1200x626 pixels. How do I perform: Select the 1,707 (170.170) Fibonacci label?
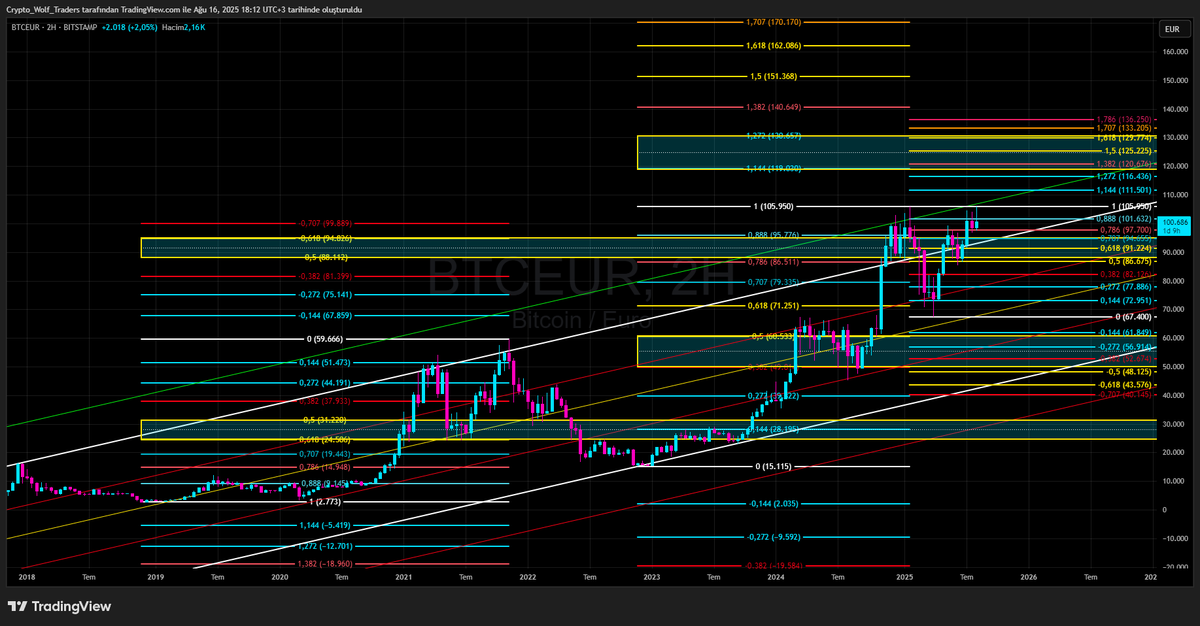pyautogui.click(x=774, y=21)
